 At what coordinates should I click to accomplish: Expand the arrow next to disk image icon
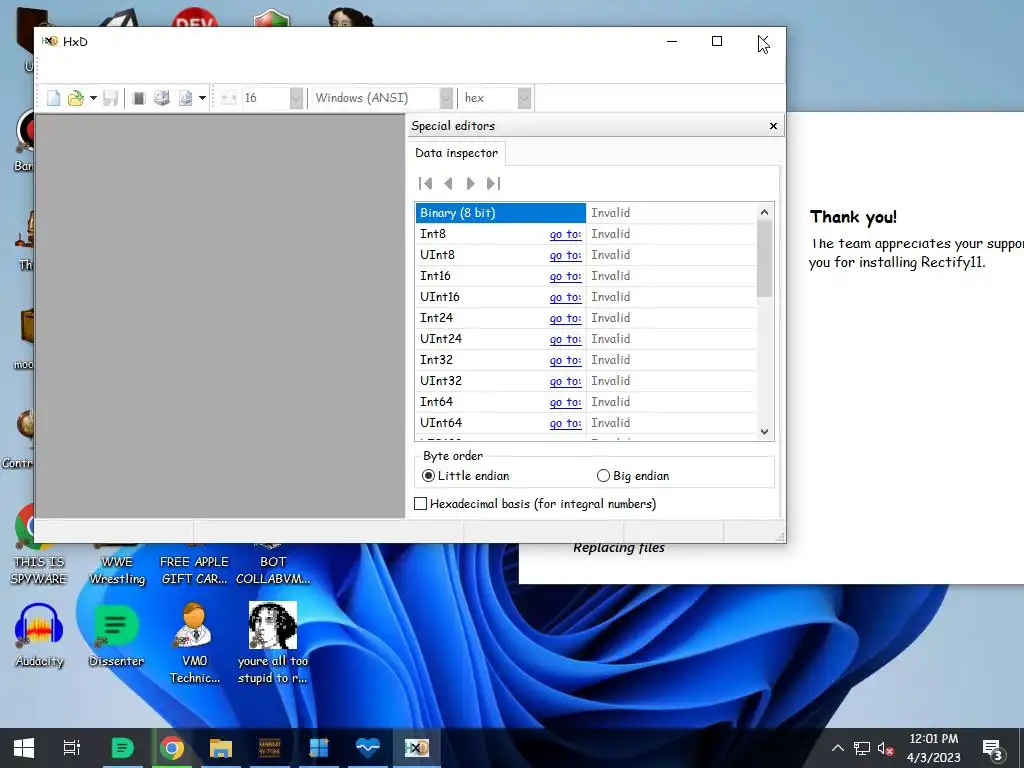(x=202, y=99)
